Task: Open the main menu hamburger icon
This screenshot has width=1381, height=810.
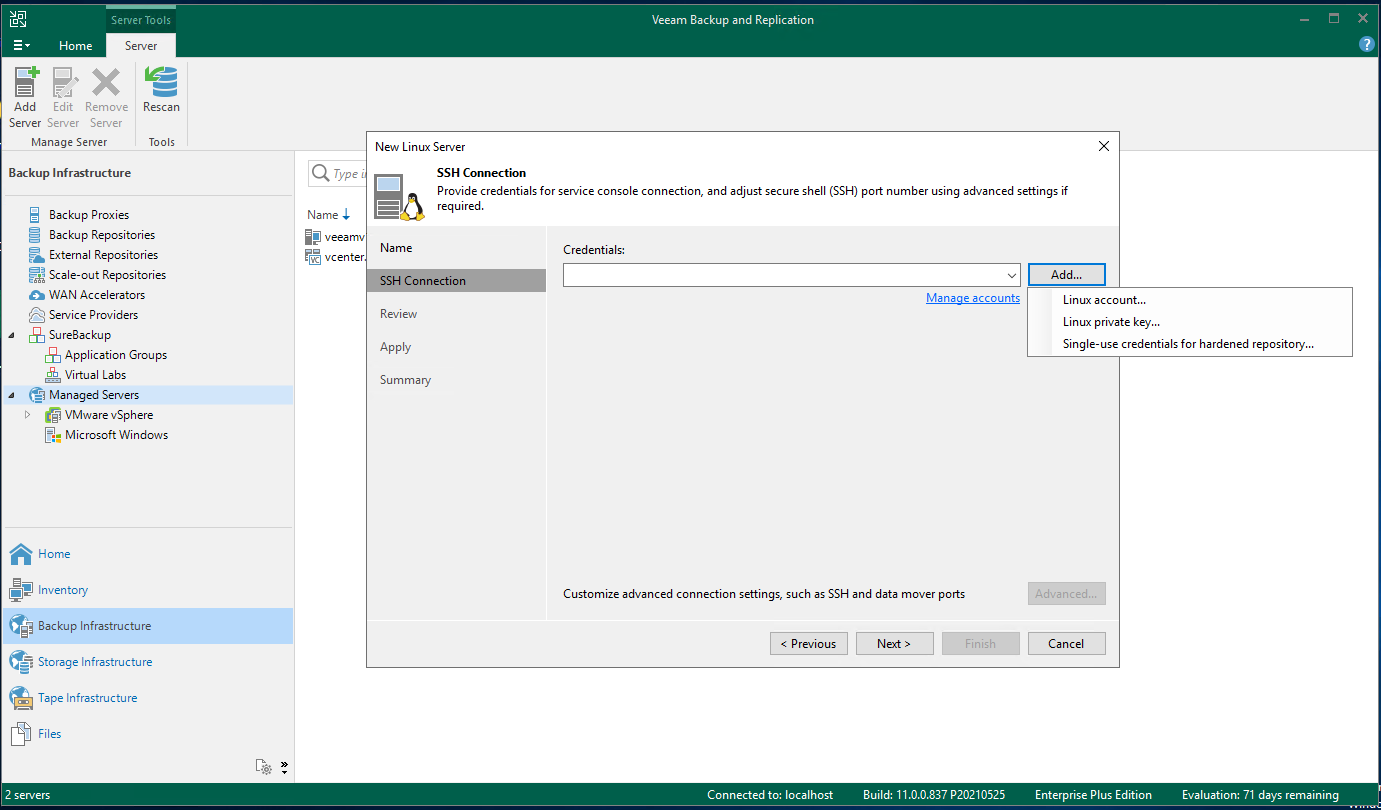Action: (20, 45)
